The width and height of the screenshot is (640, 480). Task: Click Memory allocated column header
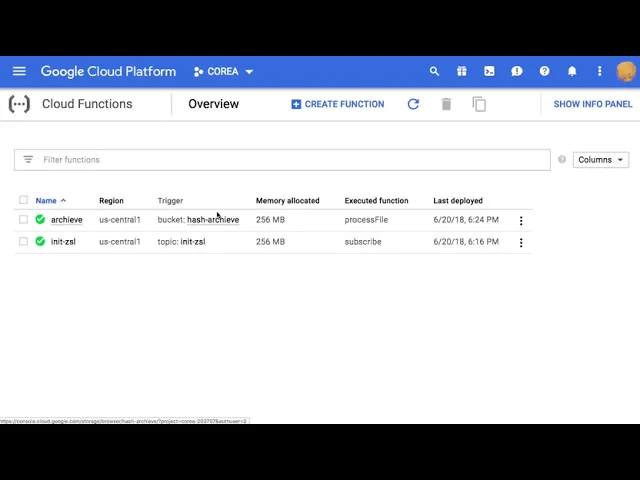(x=288, y=200)
